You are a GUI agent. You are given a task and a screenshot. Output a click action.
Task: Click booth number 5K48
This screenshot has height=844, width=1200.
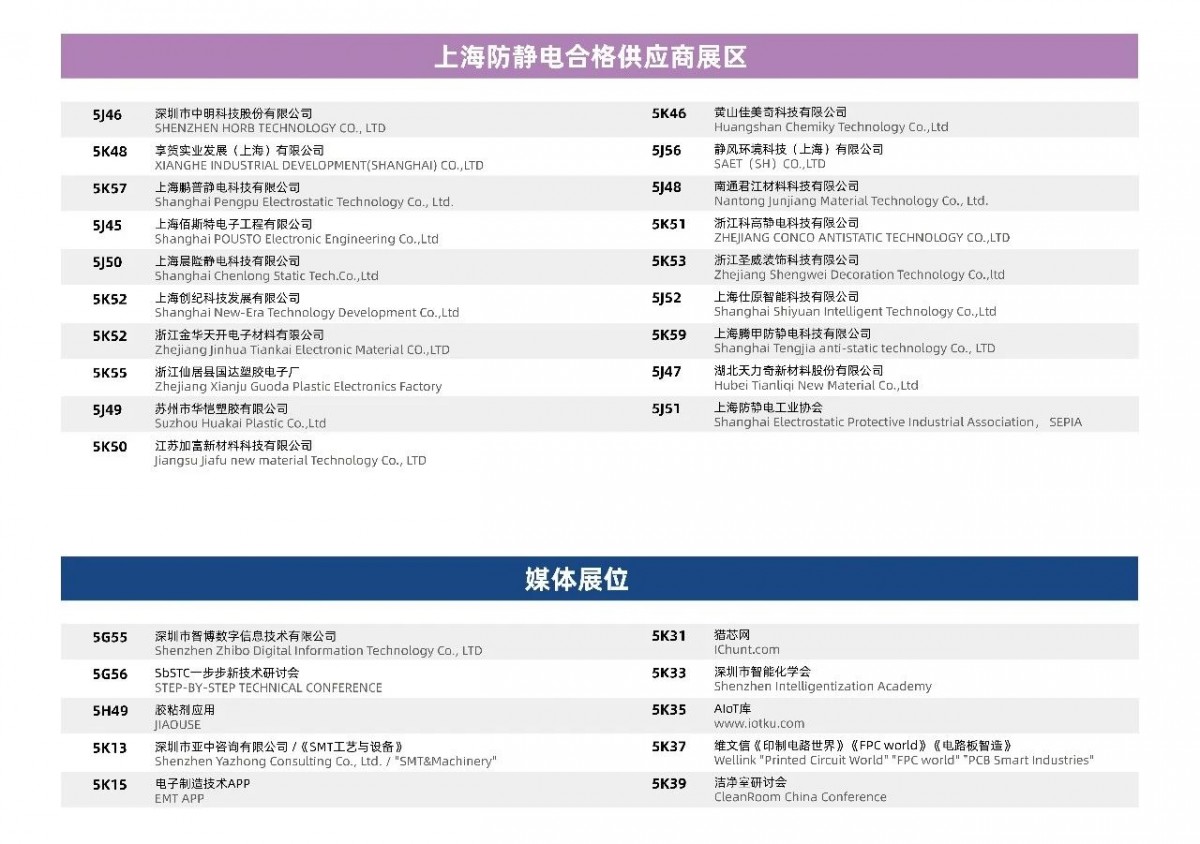click(110, 152)
